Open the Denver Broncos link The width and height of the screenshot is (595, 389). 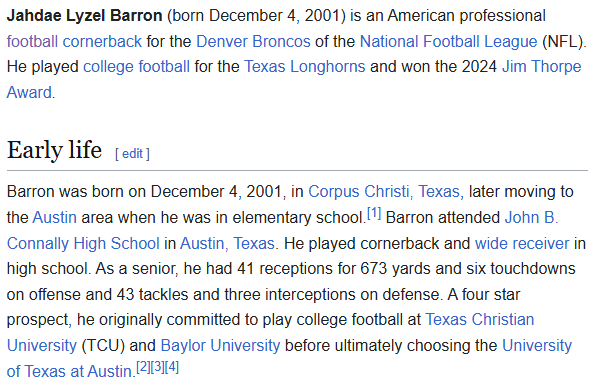point(253,41)
